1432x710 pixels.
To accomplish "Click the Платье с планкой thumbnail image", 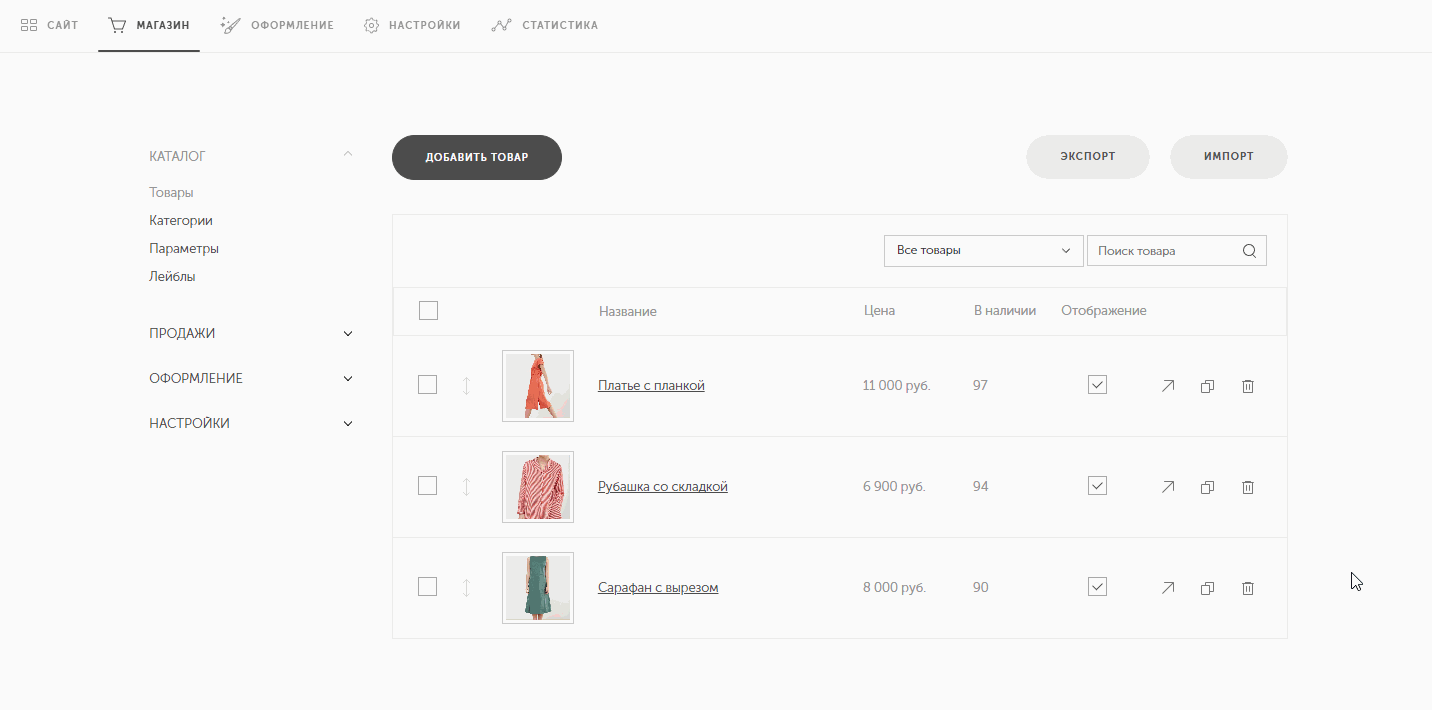I will (x=538, y=386).
